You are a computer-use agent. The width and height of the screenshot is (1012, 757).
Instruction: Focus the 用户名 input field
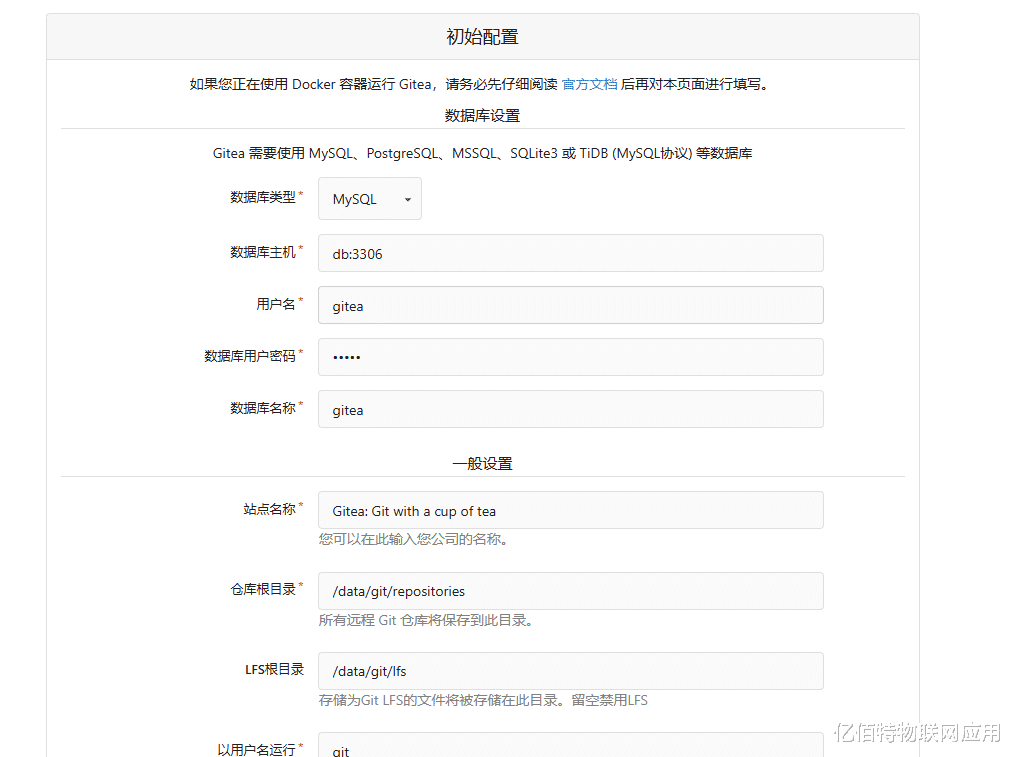point(571,305)
